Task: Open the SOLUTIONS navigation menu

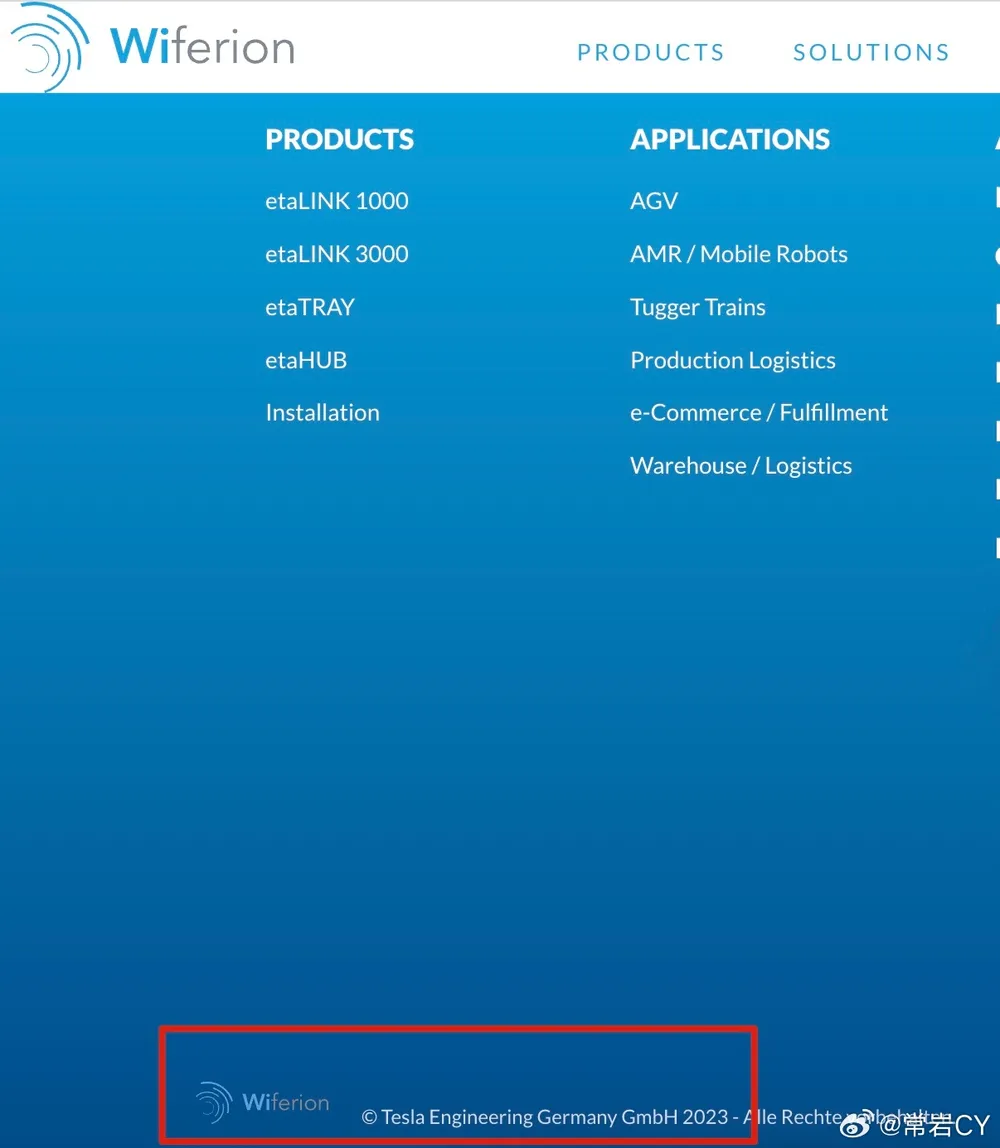Action: click(x=871, y=52)
